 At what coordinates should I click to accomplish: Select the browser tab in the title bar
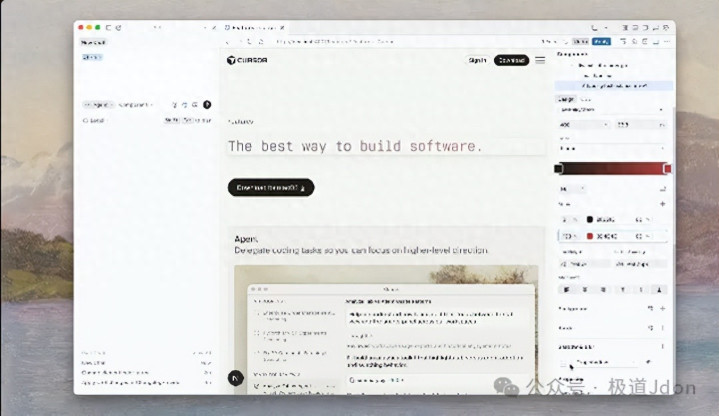point(254,28)
